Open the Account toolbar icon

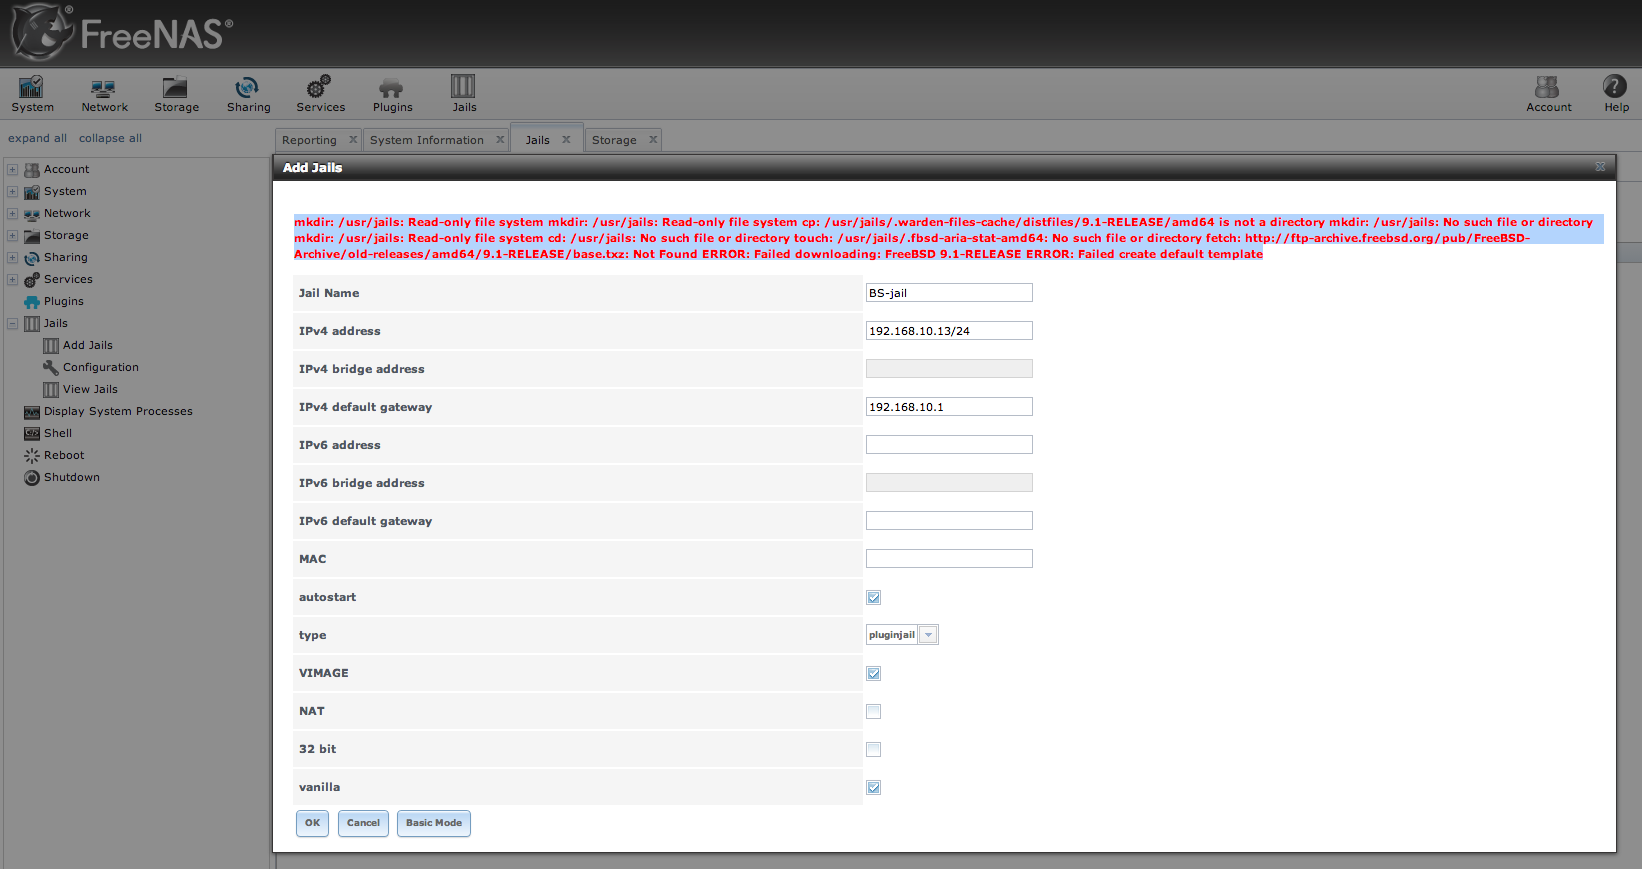1548,94
